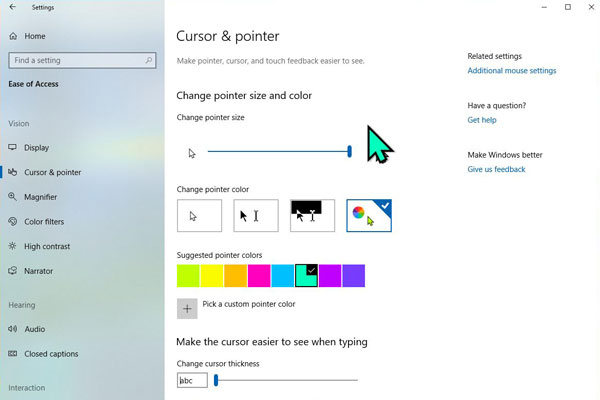The height and width of the screenshot is (400, 600).
Task: Click the Get help link
Action: tap(482, 120)
